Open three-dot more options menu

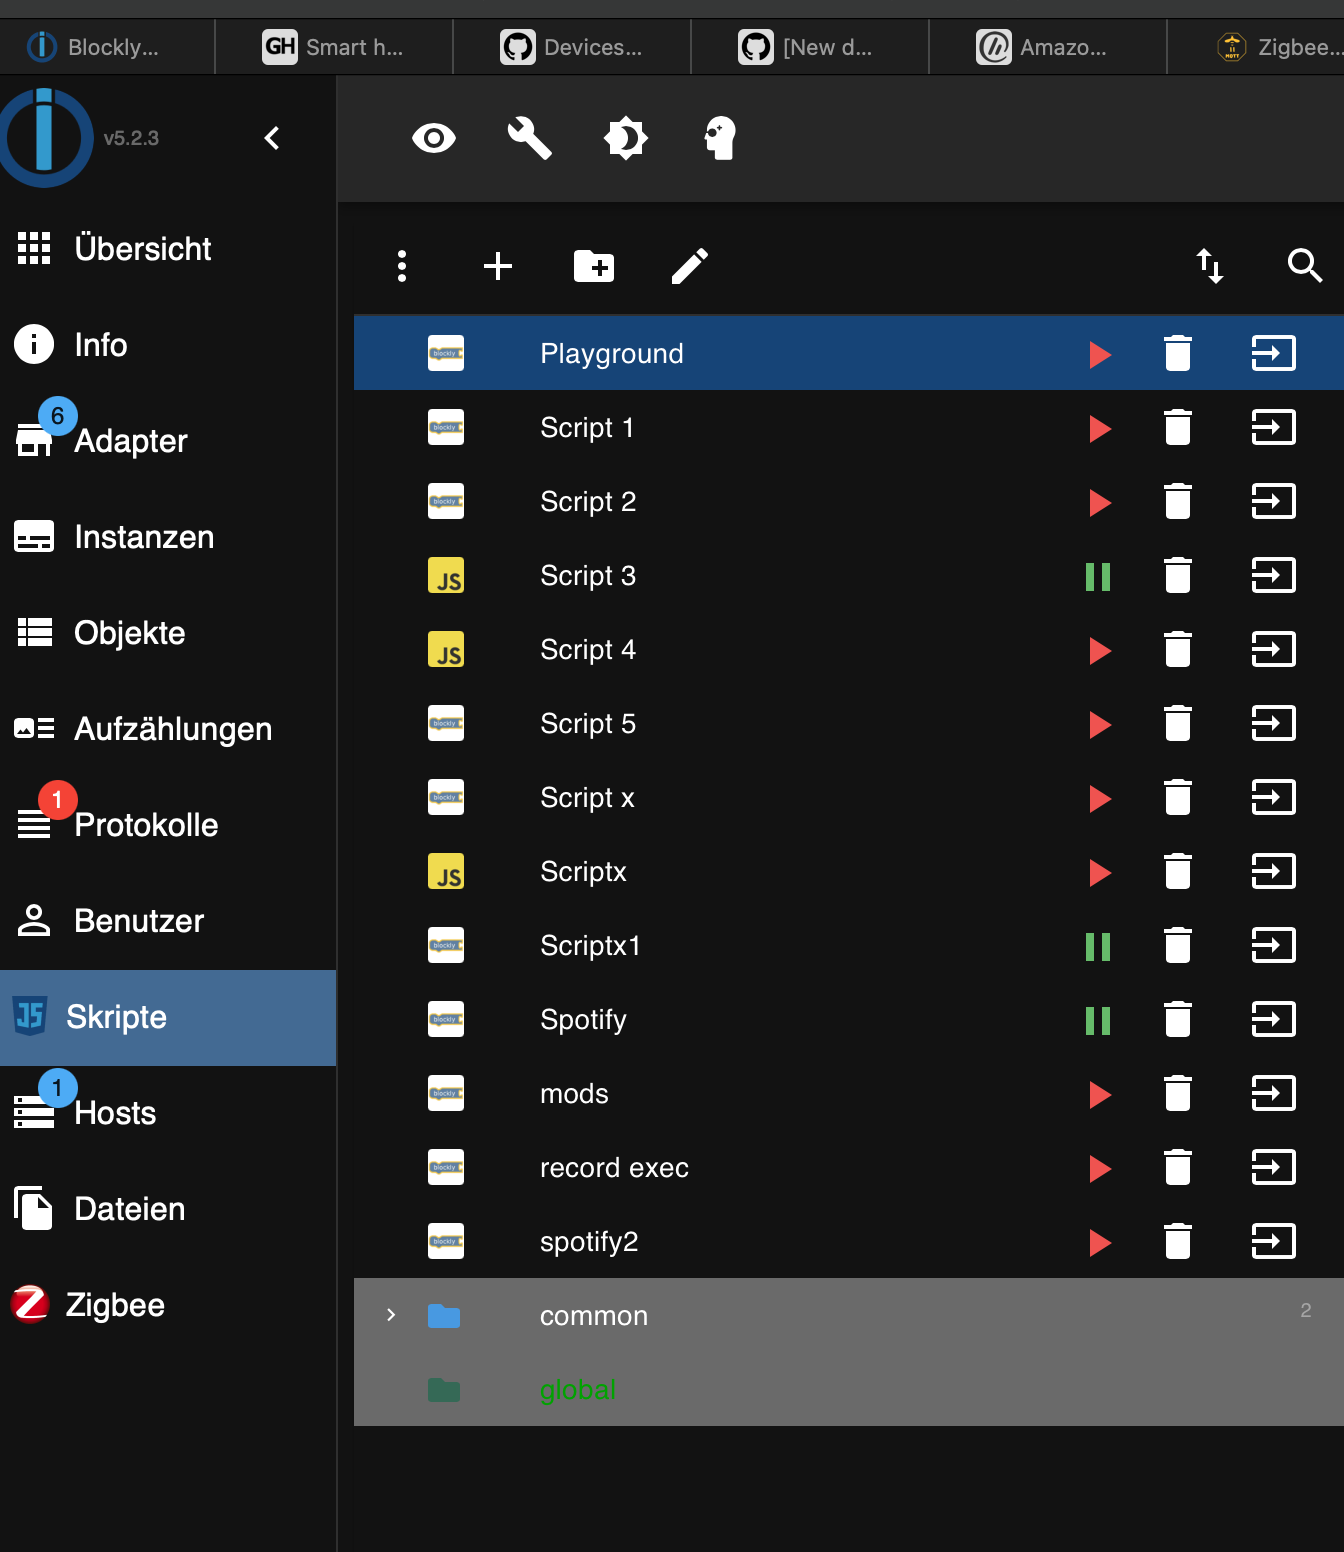tap(402, 266)
